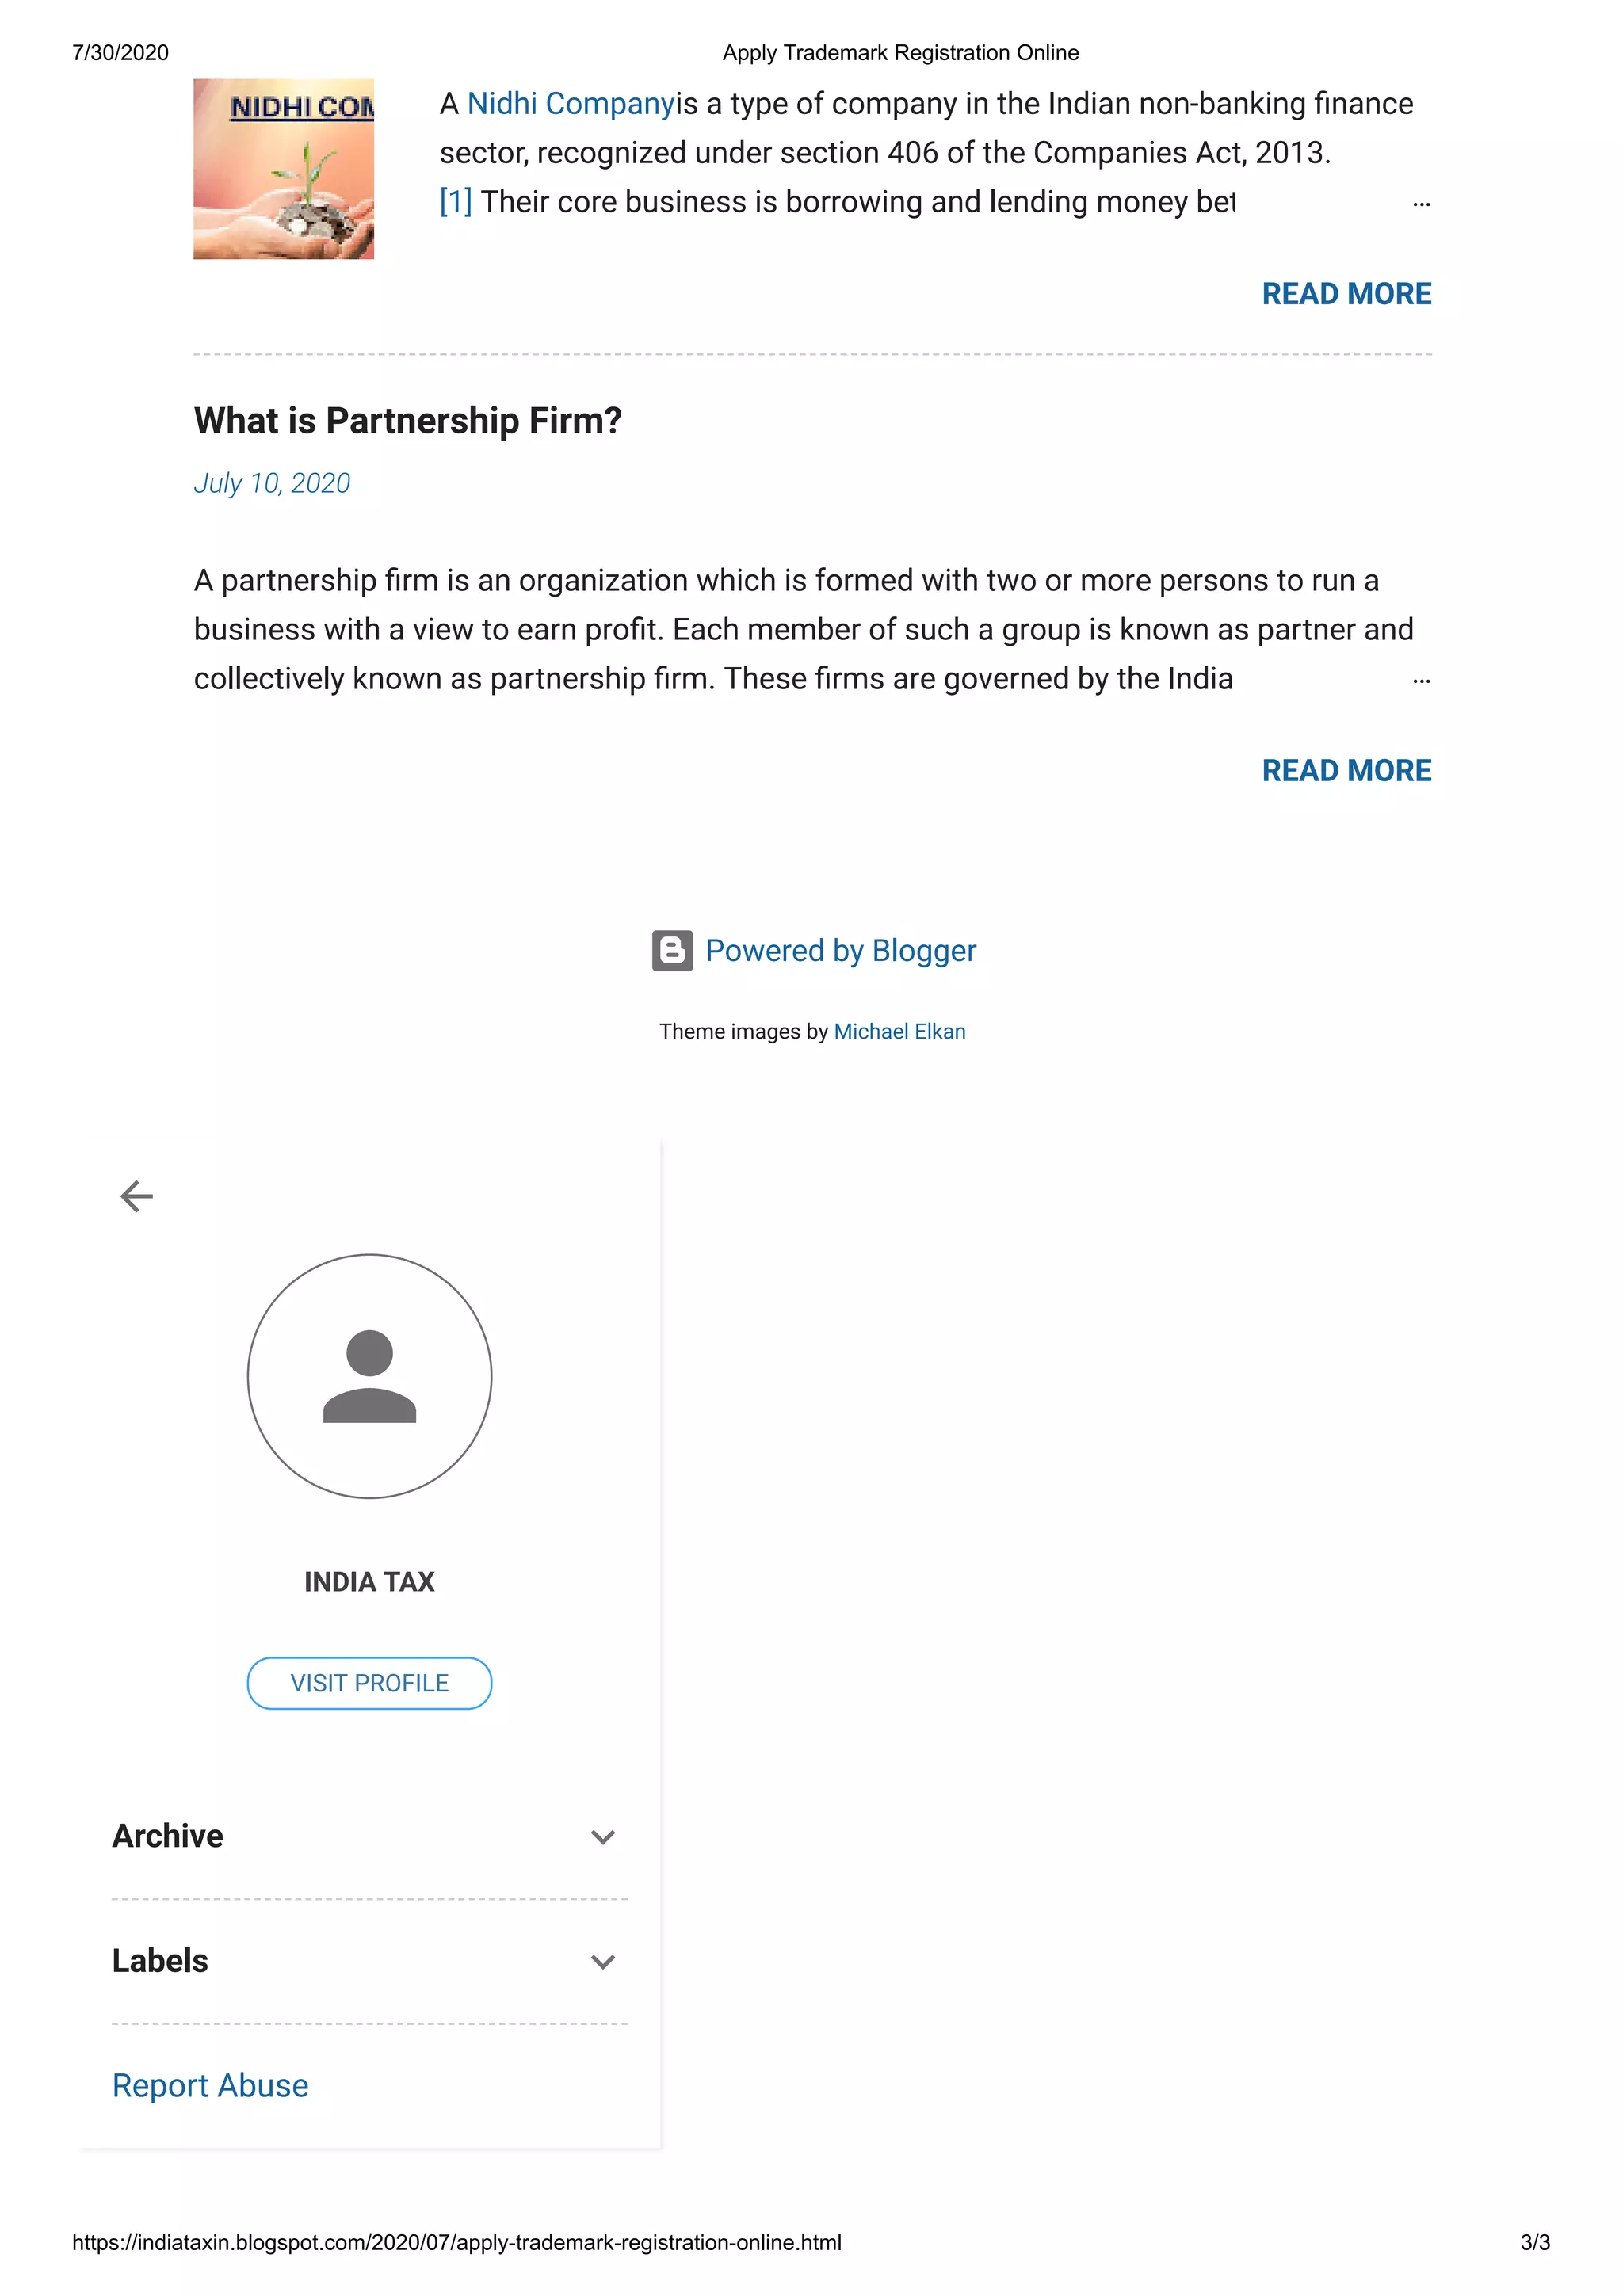Expand the Labels section chevron
1623x2296 pixels.
click(602, 1962)
